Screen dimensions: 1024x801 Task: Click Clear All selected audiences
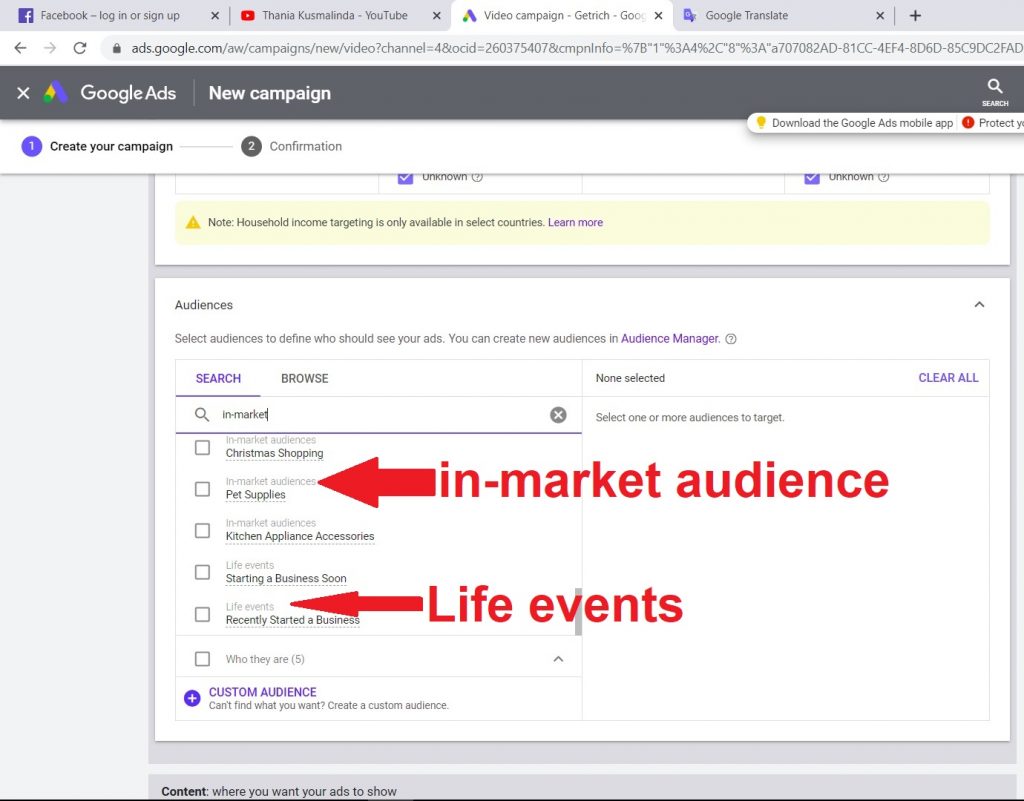948,378
